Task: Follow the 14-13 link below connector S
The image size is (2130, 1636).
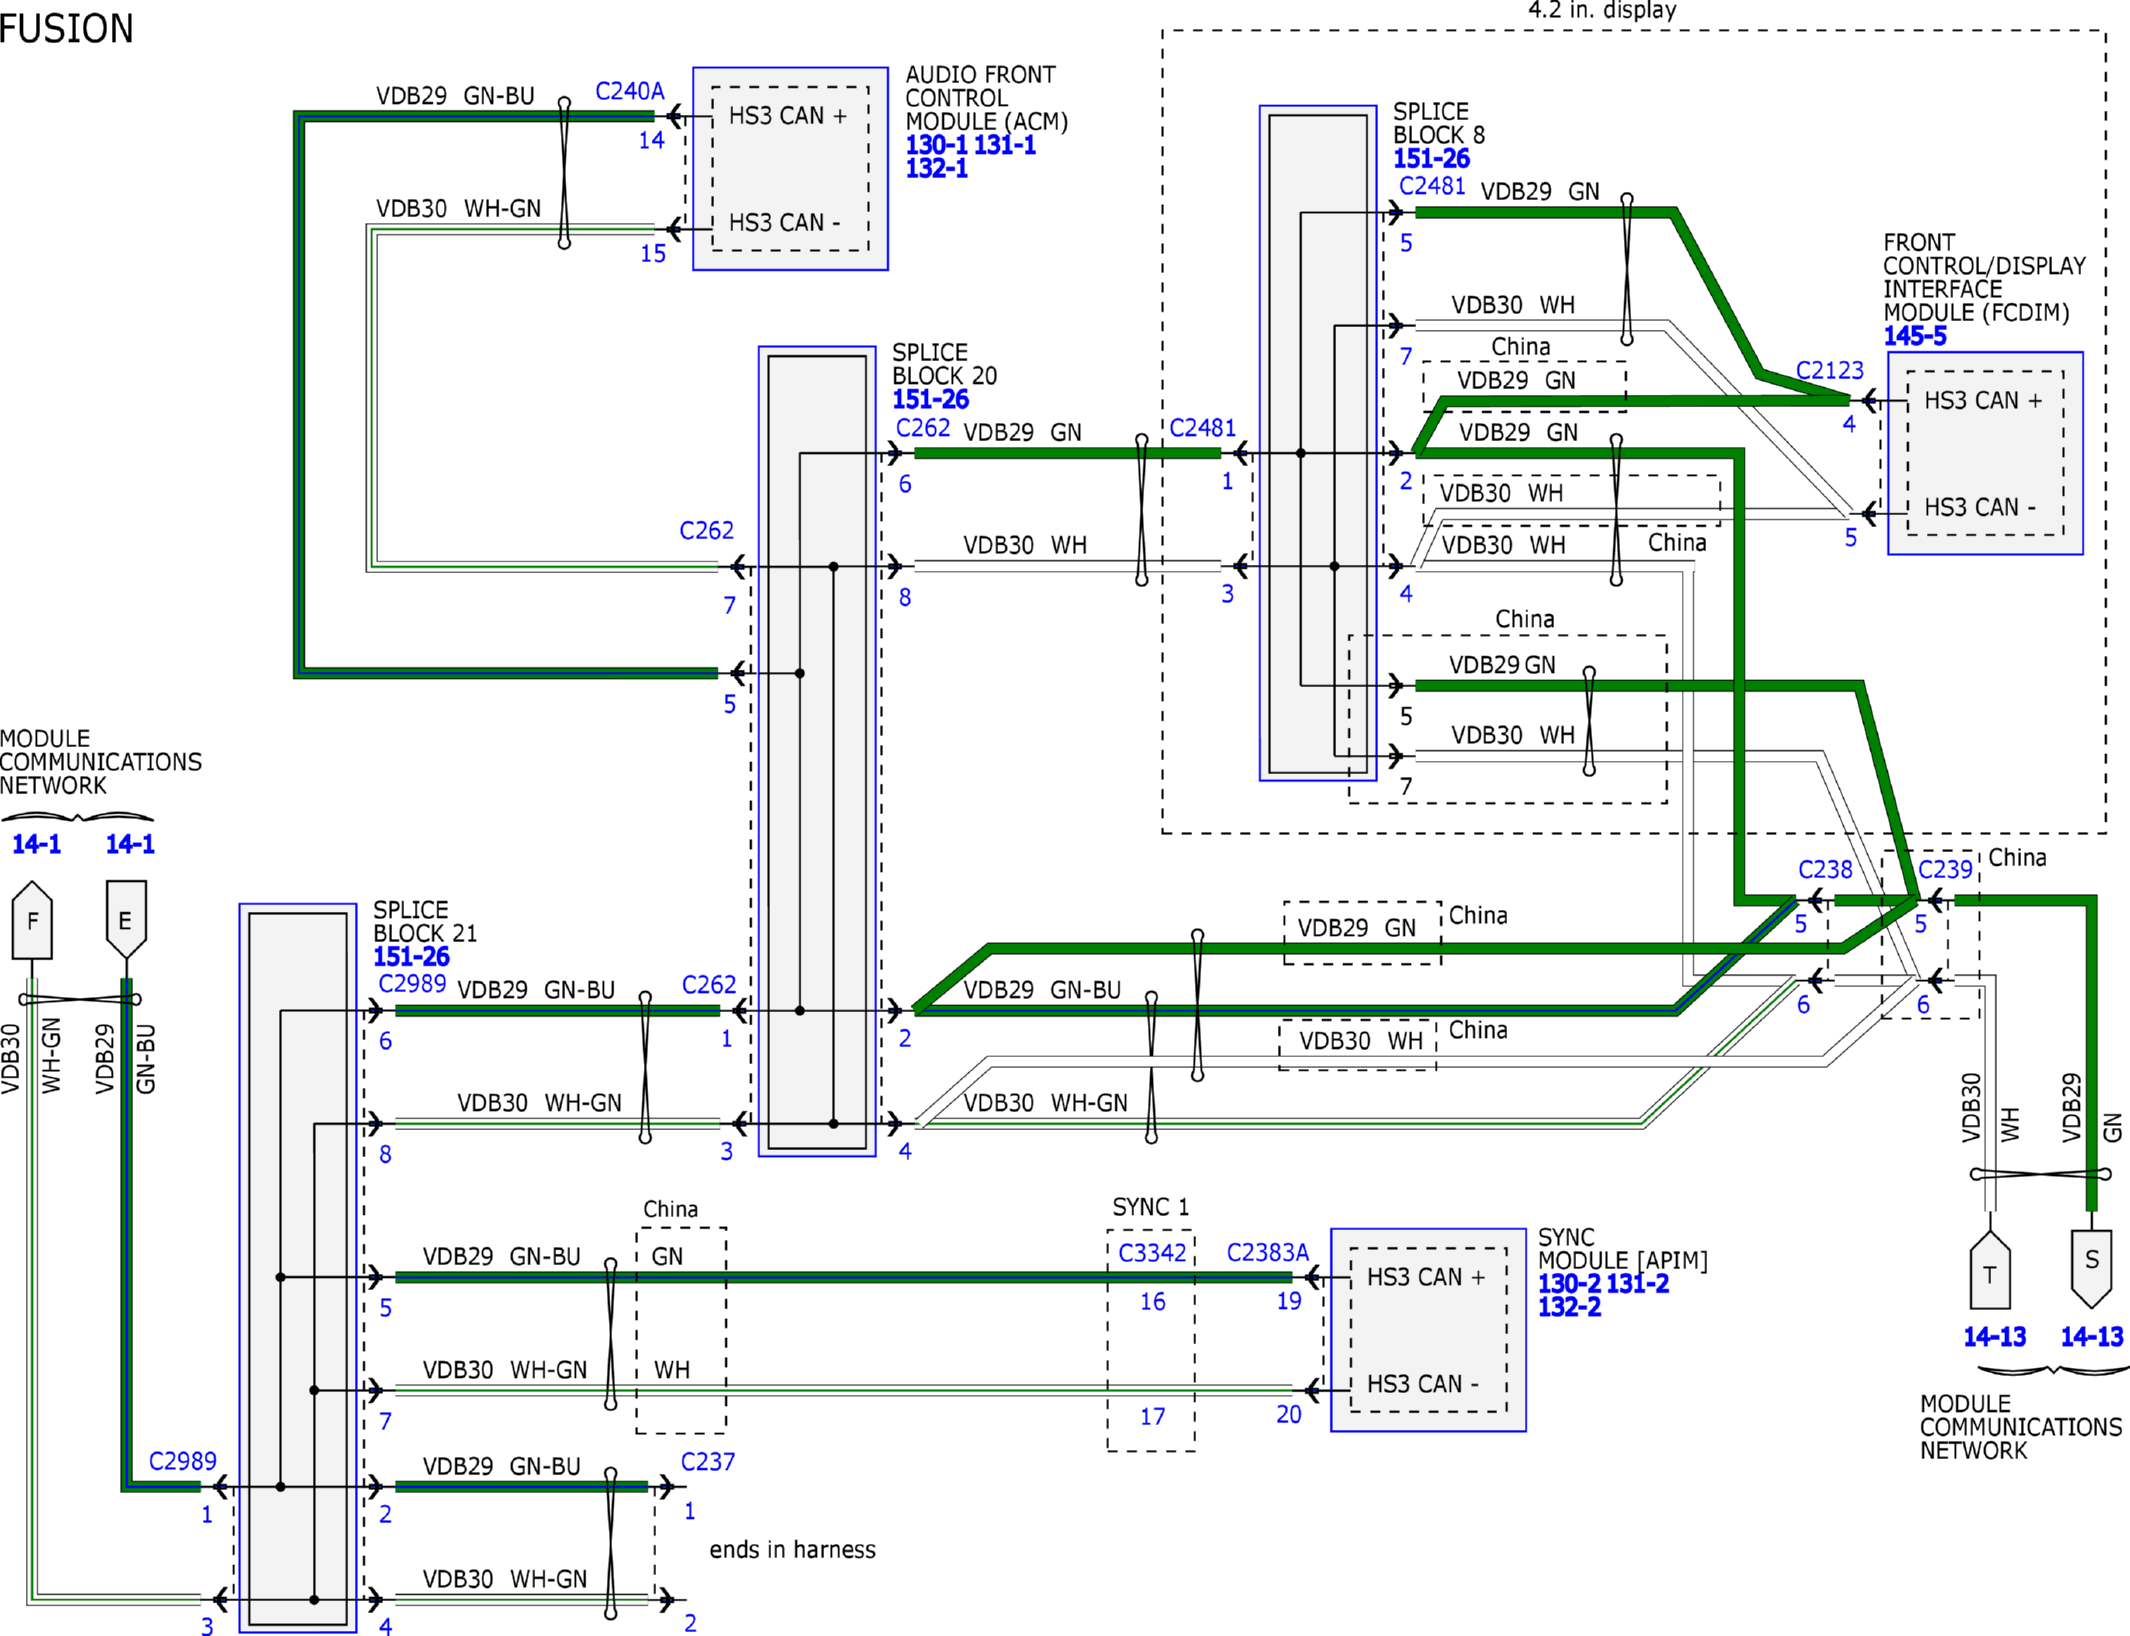Action: 2092,1336
